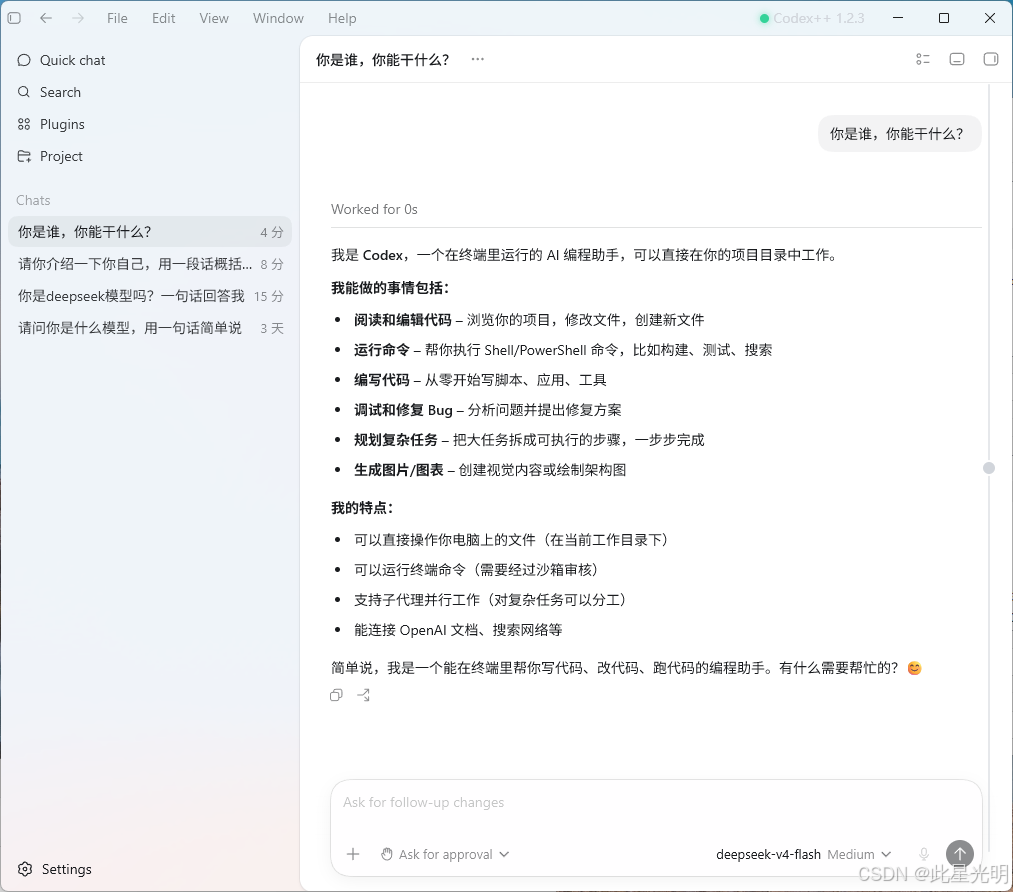The width and height of the screenshot is (1013, 892).
Task: Click the smiley emoji ending the reply
Action: tap(914, 668)
